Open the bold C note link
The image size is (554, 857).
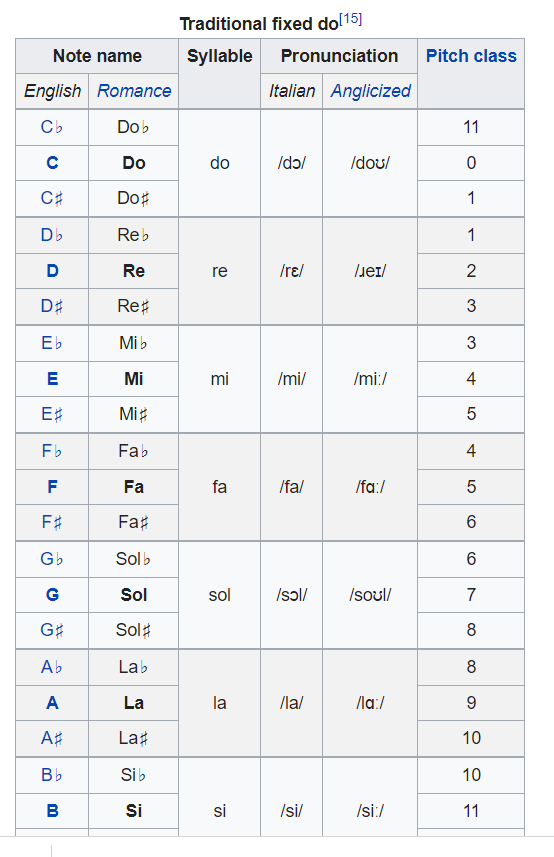[x=52, y=163]
